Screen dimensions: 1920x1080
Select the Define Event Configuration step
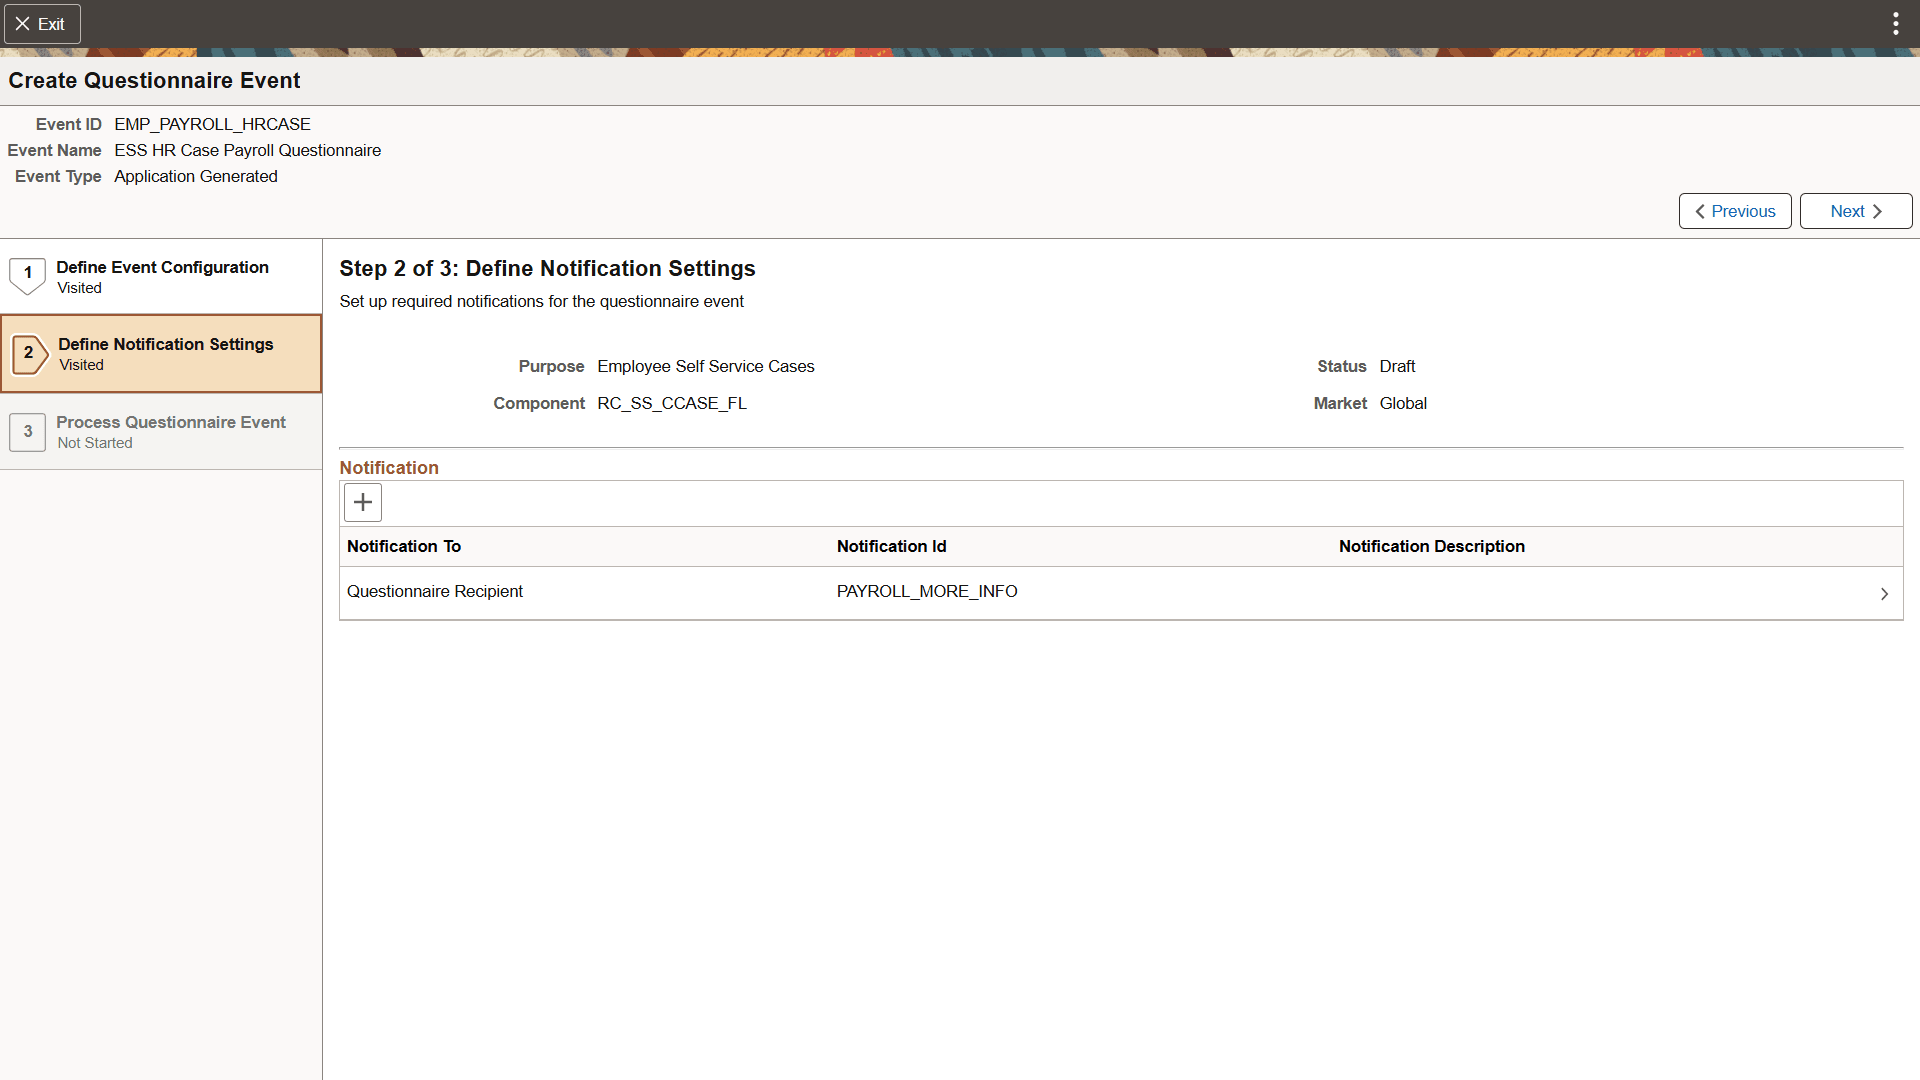[161, 277]
